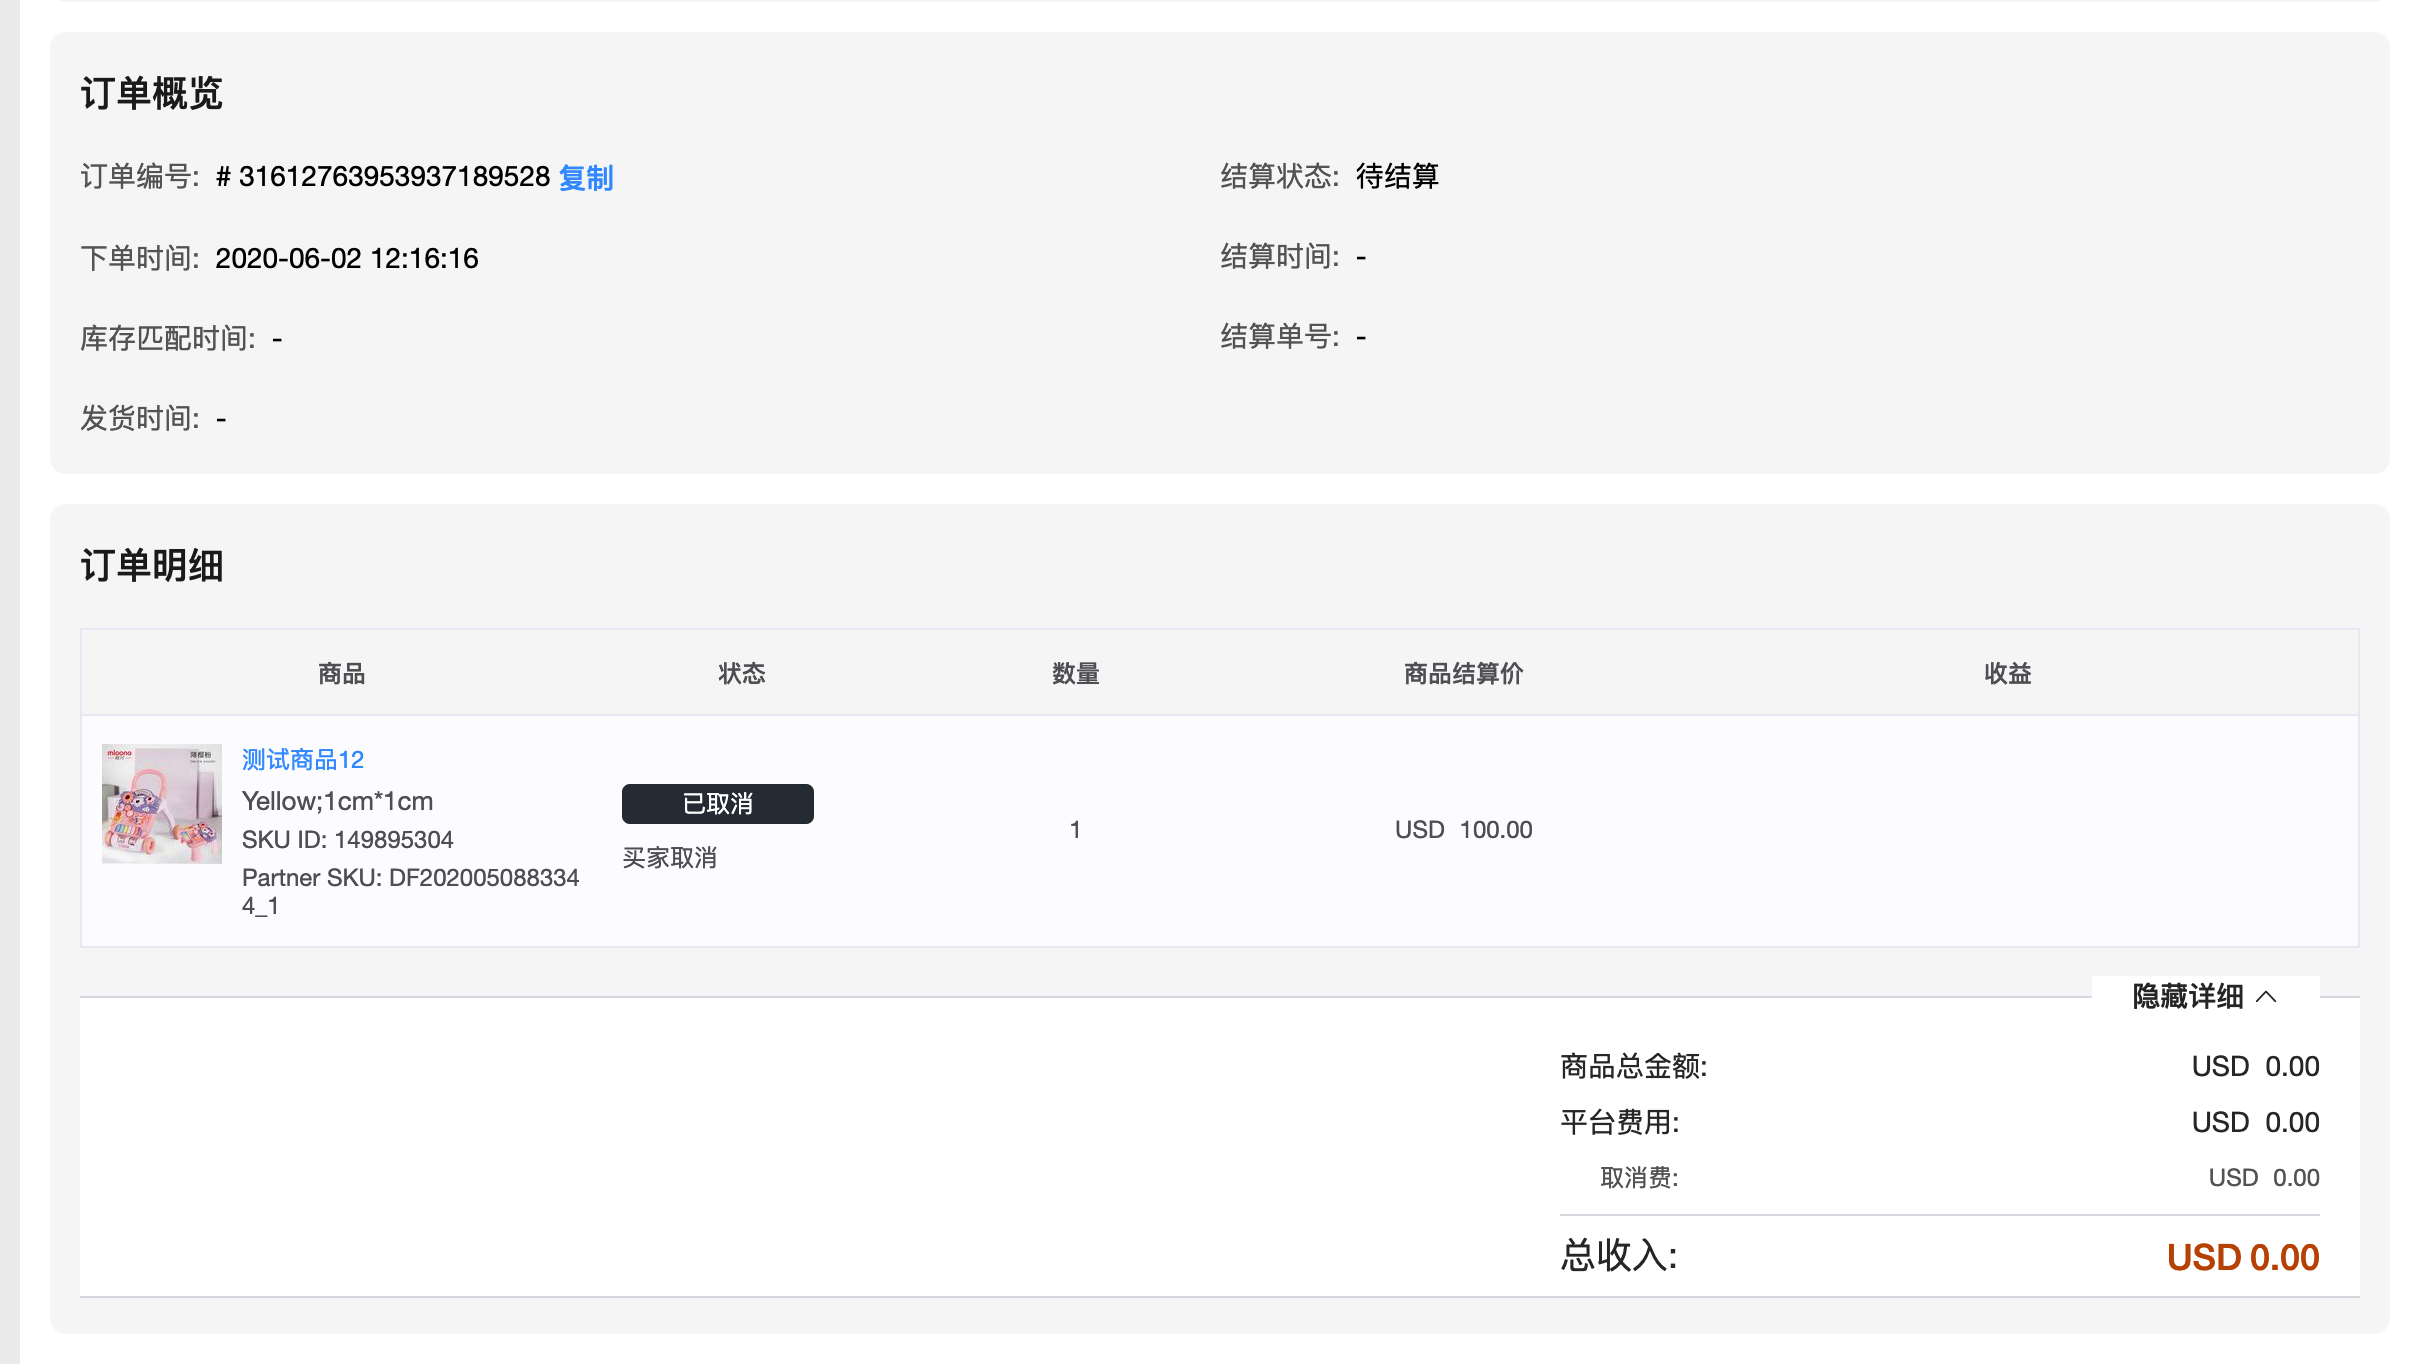The image size is (2412, 1364).
Task: Click the Partner SKU value
Action: click(x=410, y=878)
